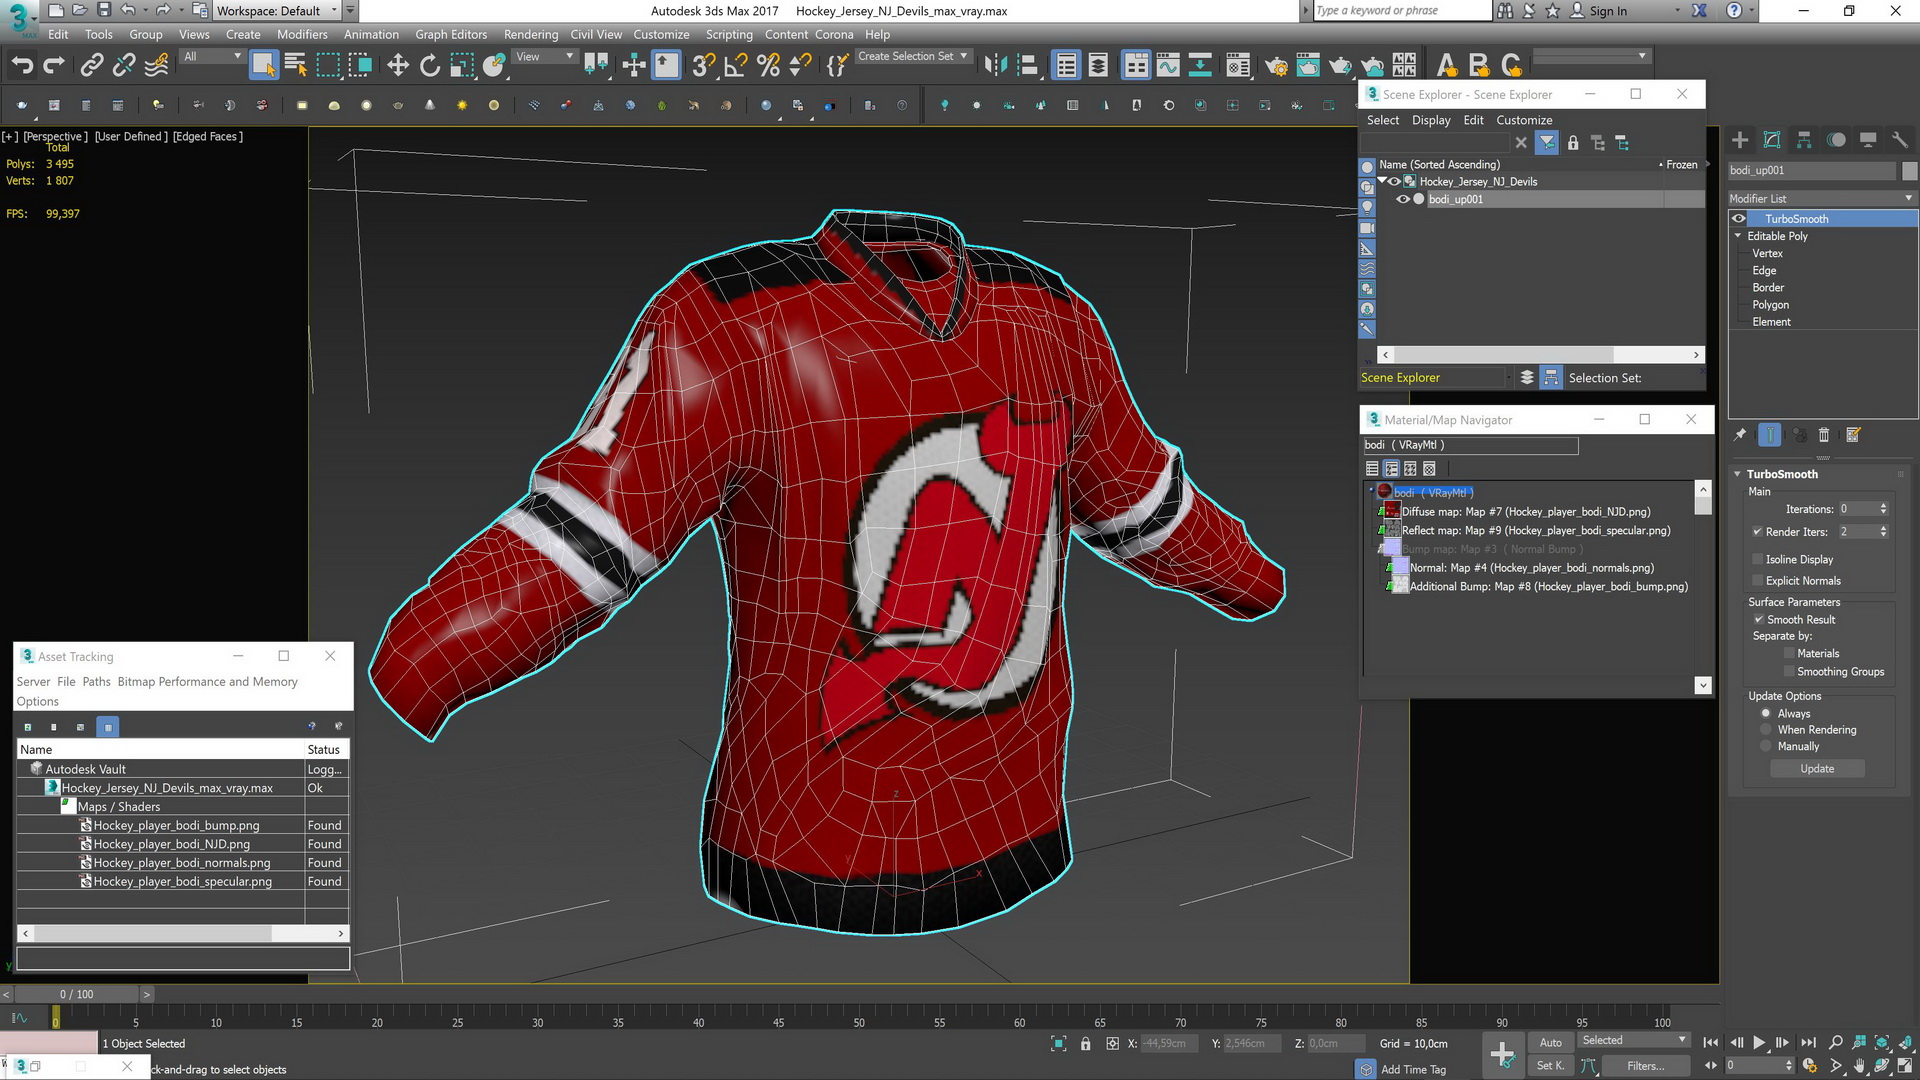Open the Rendering menu

click(530, 34)
